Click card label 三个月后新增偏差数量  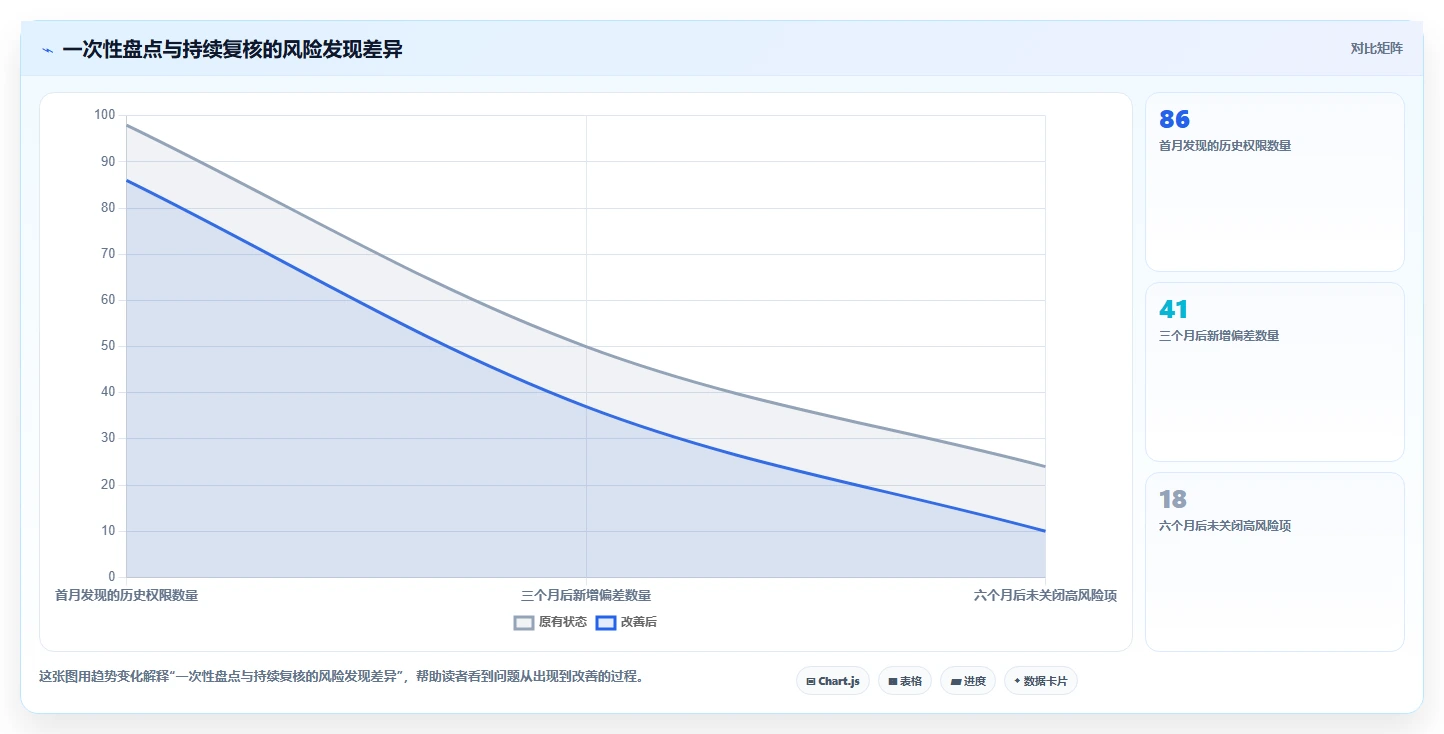(x=1219, y=336)
